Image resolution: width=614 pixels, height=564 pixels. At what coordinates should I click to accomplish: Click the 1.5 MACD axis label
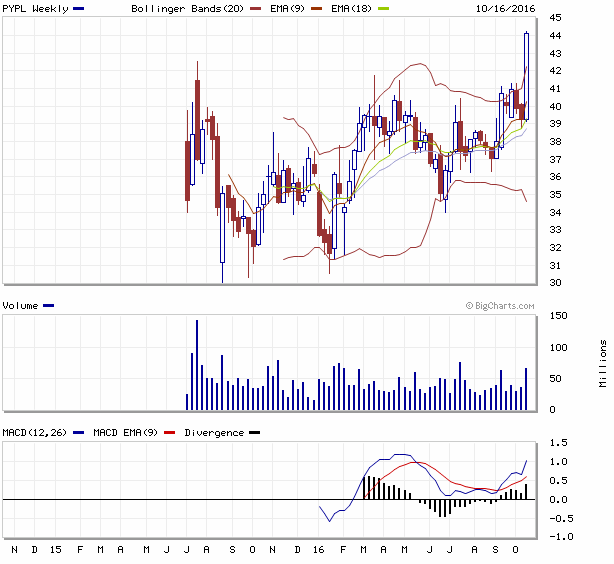[x=558, y=443]
